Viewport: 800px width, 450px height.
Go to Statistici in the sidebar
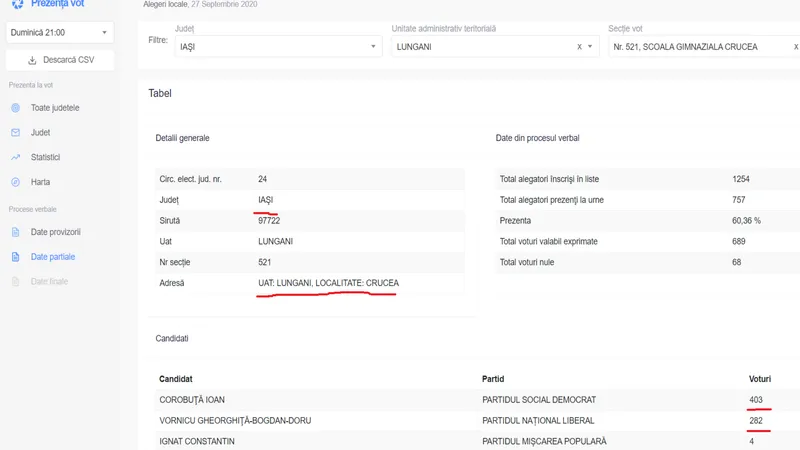pyautogui.click(x=45, y=157)
